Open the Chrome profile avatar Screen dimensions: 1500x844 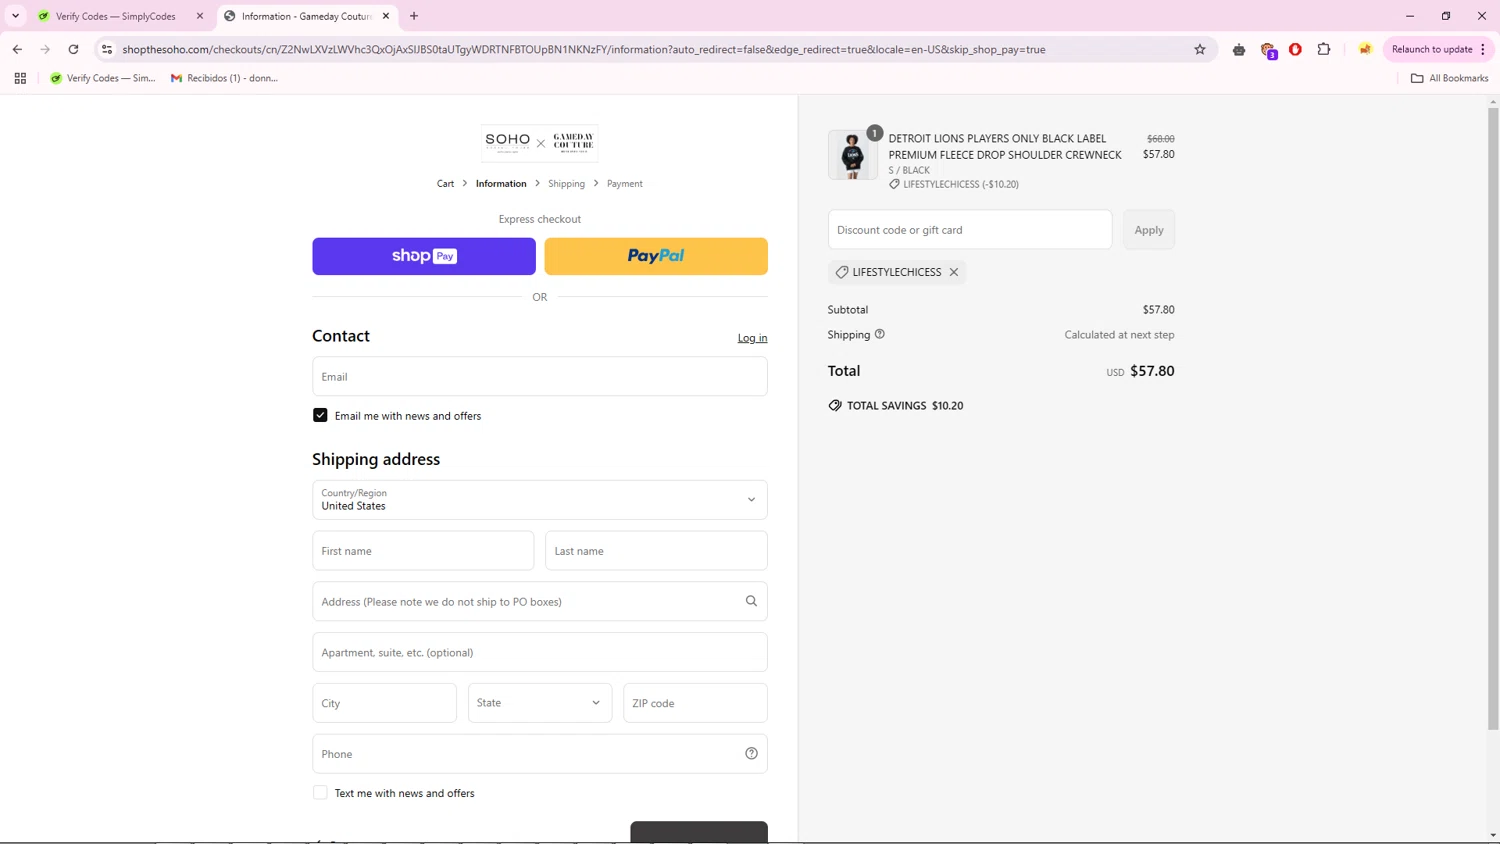(1365, 49)
